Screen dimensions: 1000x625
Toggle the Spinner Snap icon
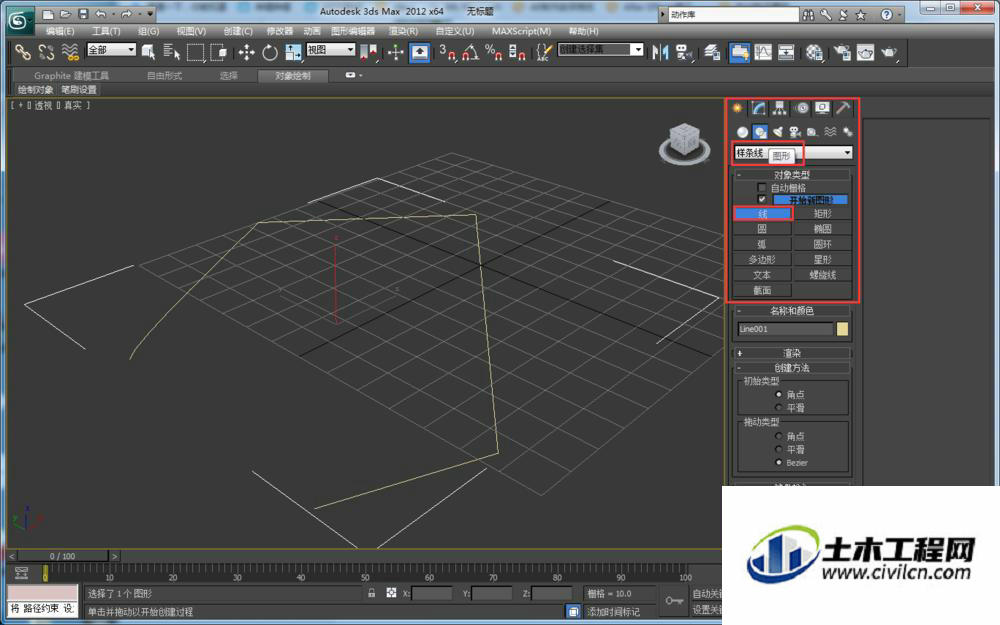(517, 52)
